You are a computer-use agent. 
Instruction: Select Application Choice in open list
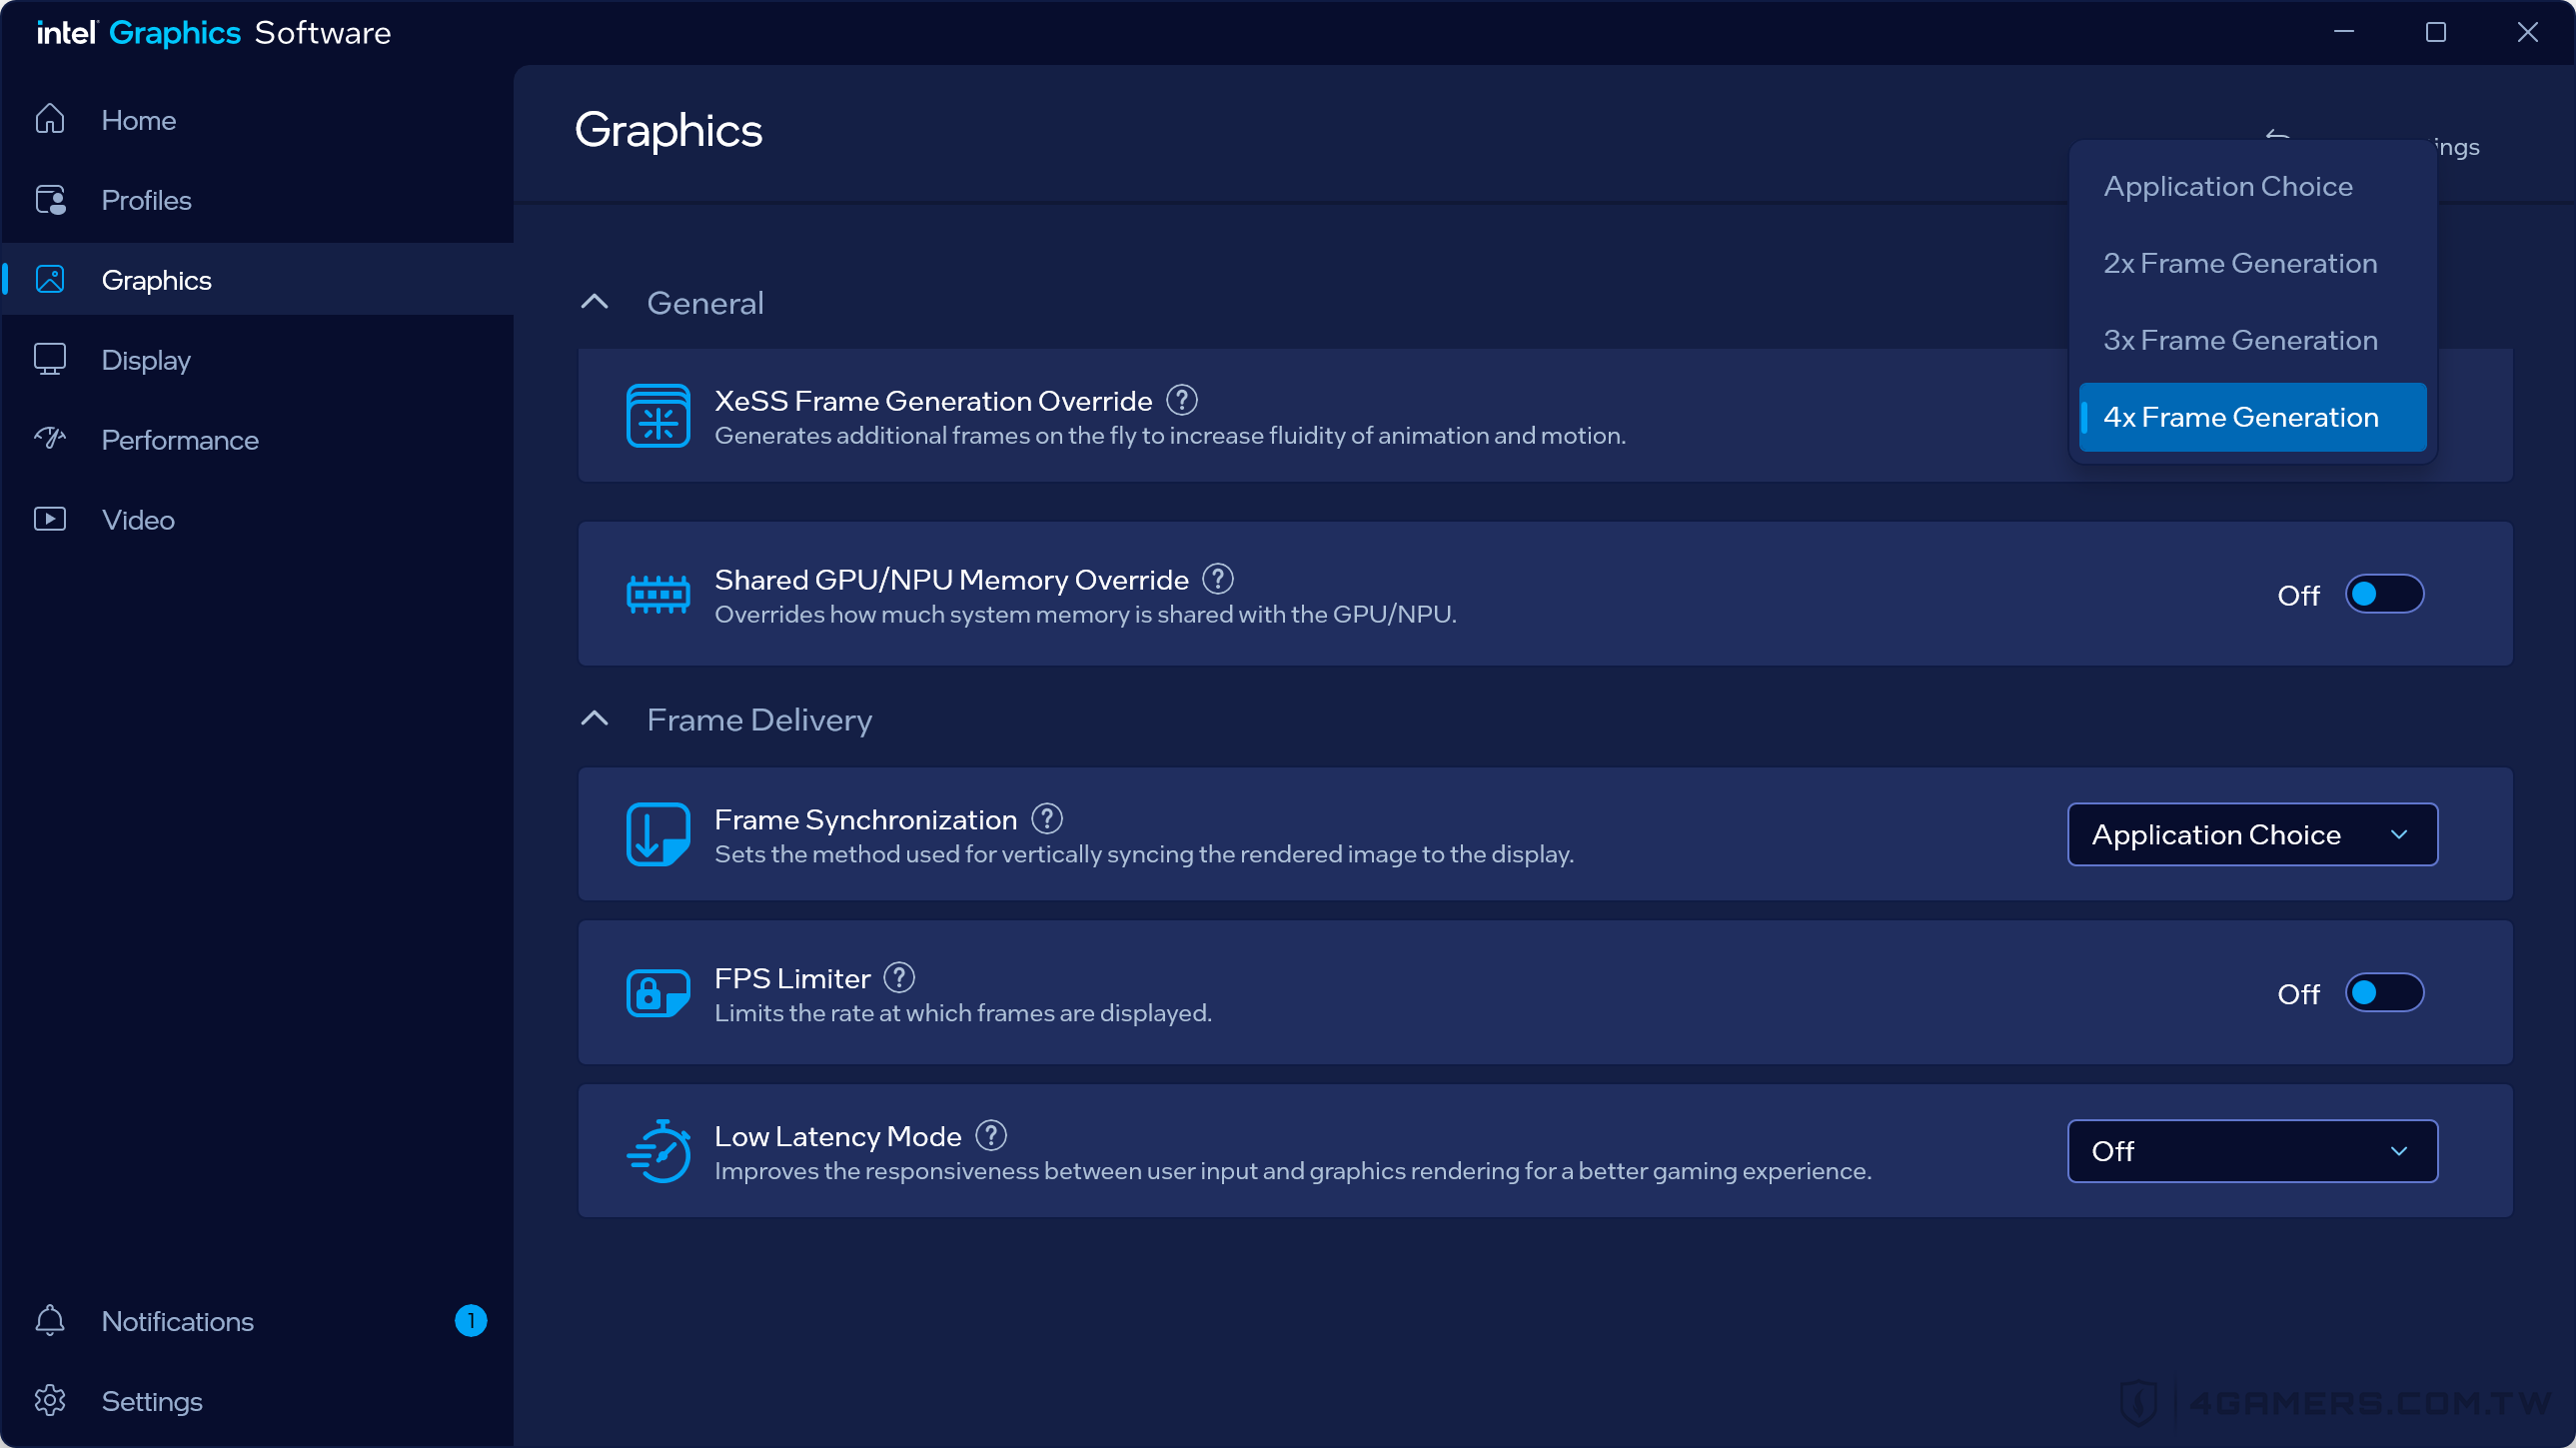(2228, 186)
